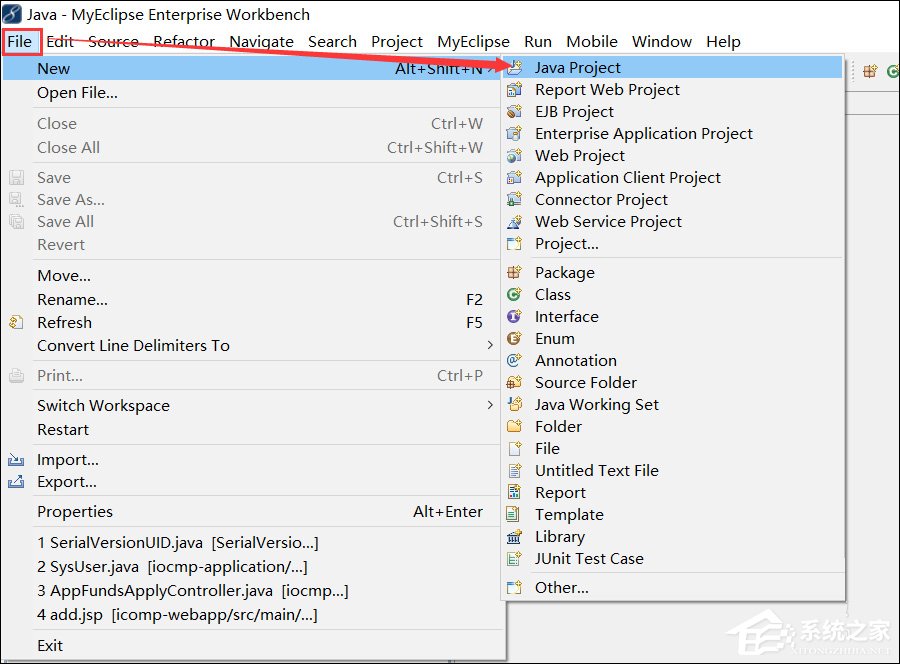
Task: Click the Application Client Project icon
Action: [x=514, y=177]
